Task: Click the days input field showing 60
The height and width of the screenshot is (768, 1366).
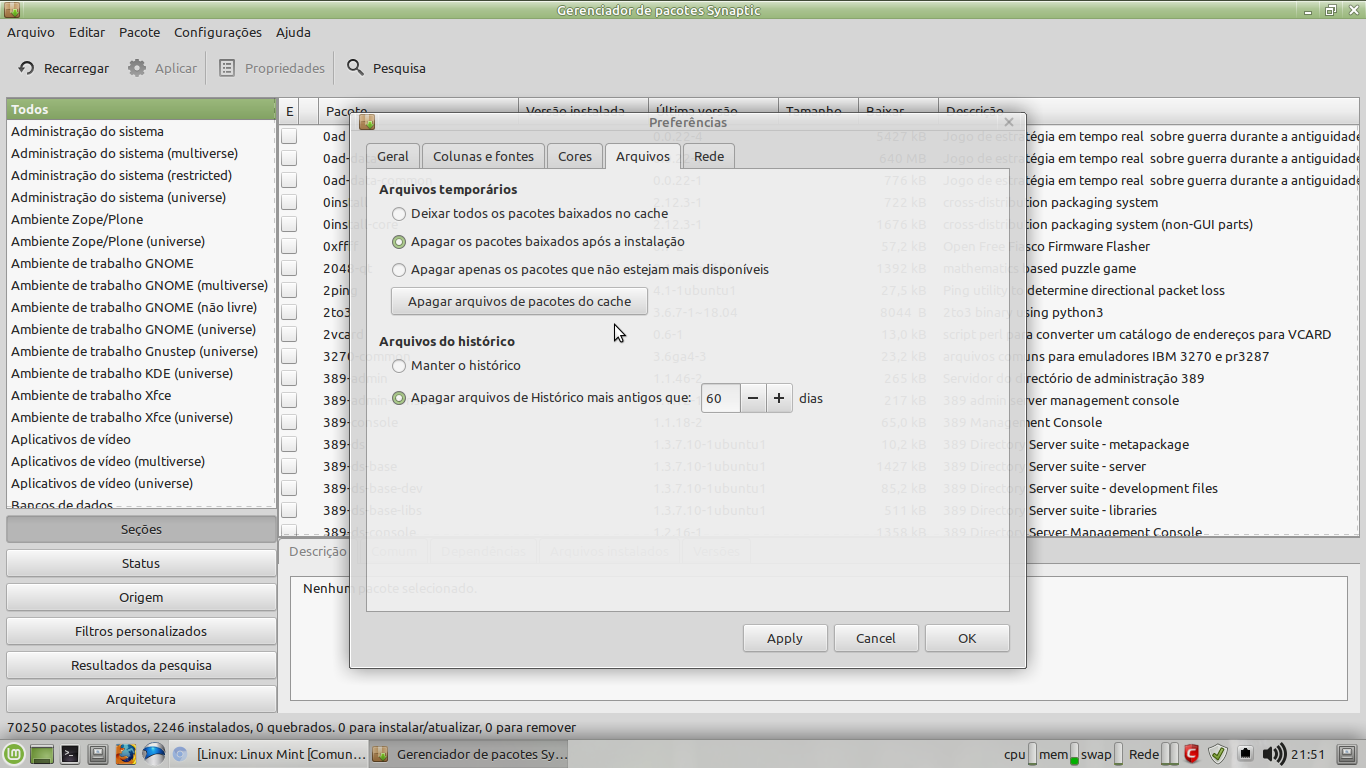Action: (x=720, y=398)
